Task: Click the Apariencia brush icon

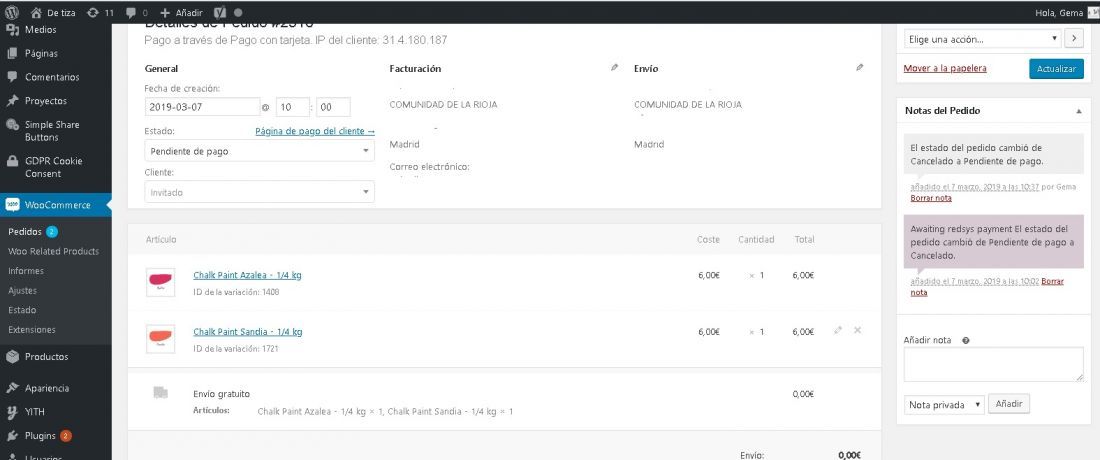Action: pyautogui.click(x=13, y=388)
